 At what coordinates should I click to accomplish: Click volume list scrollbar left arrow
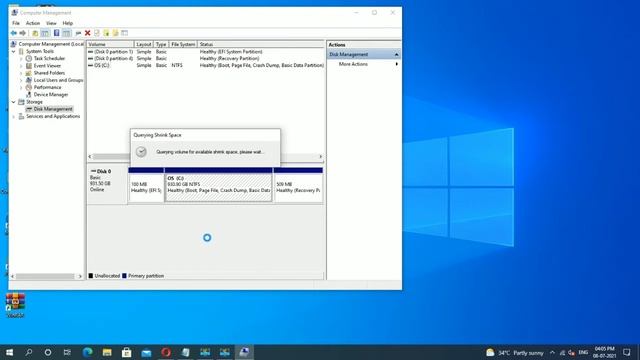pyautogui.click(x=90, y=157)
